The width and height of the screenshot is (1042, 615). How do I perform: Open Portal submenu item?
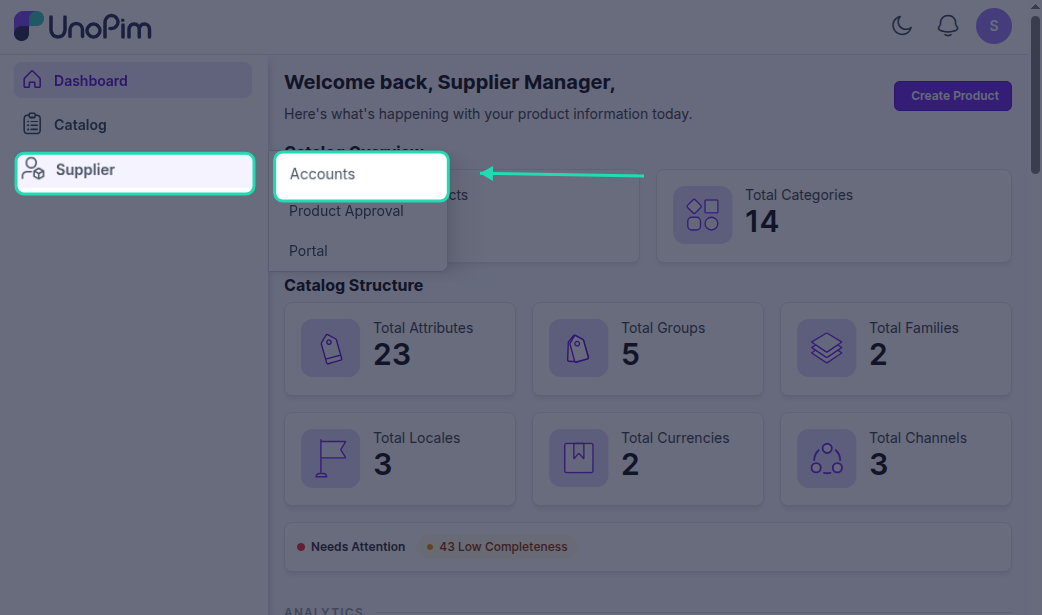308,251
